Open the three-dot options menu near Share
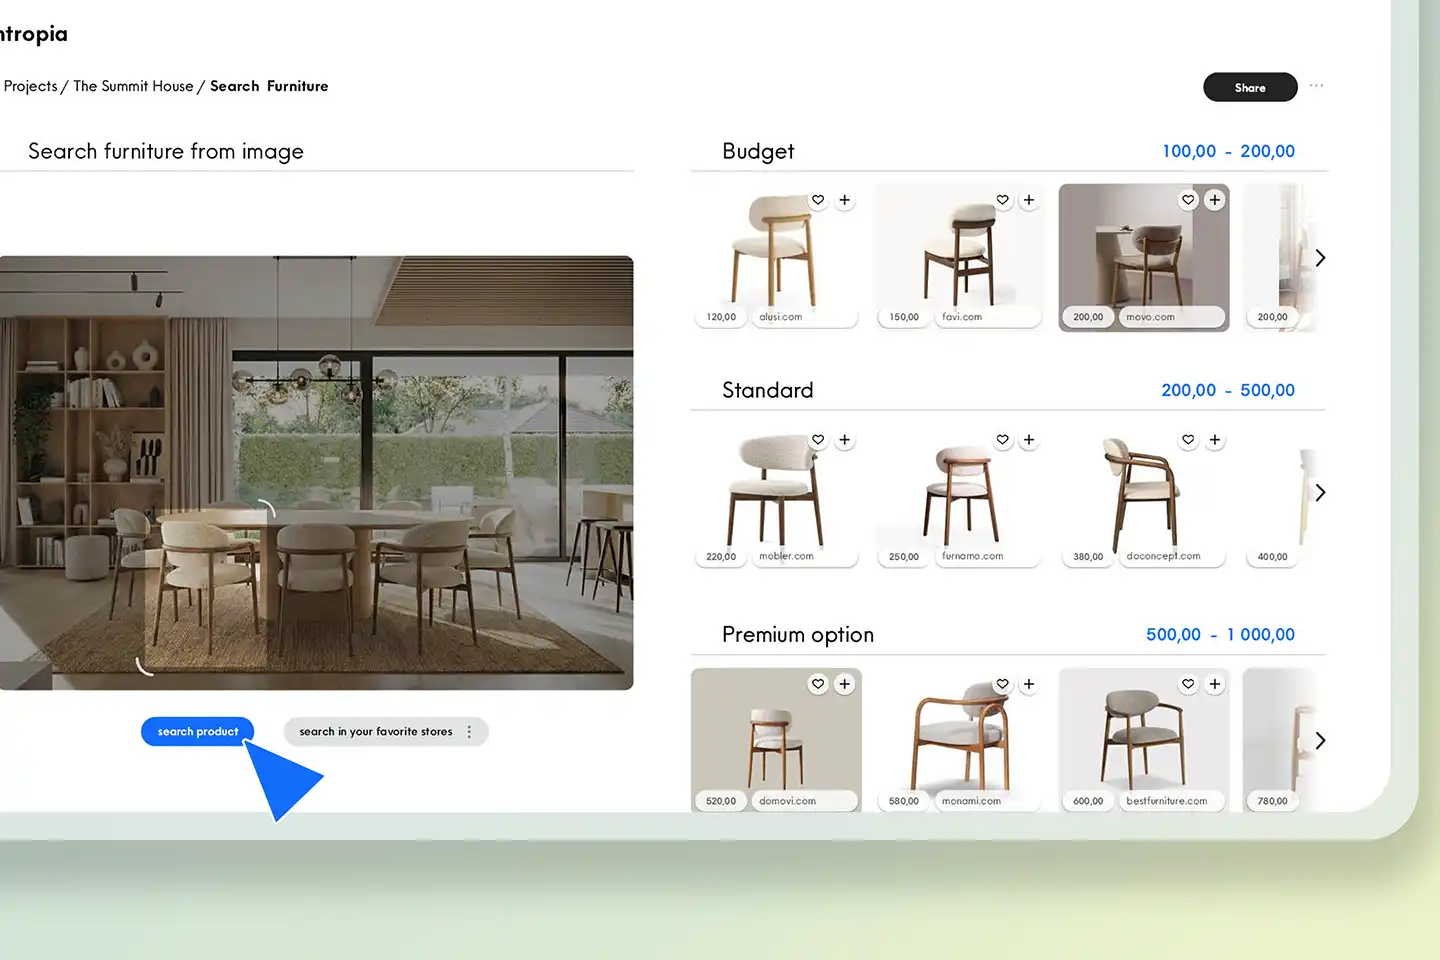This screenshot has width=1440, height=960. point(1316,86)
